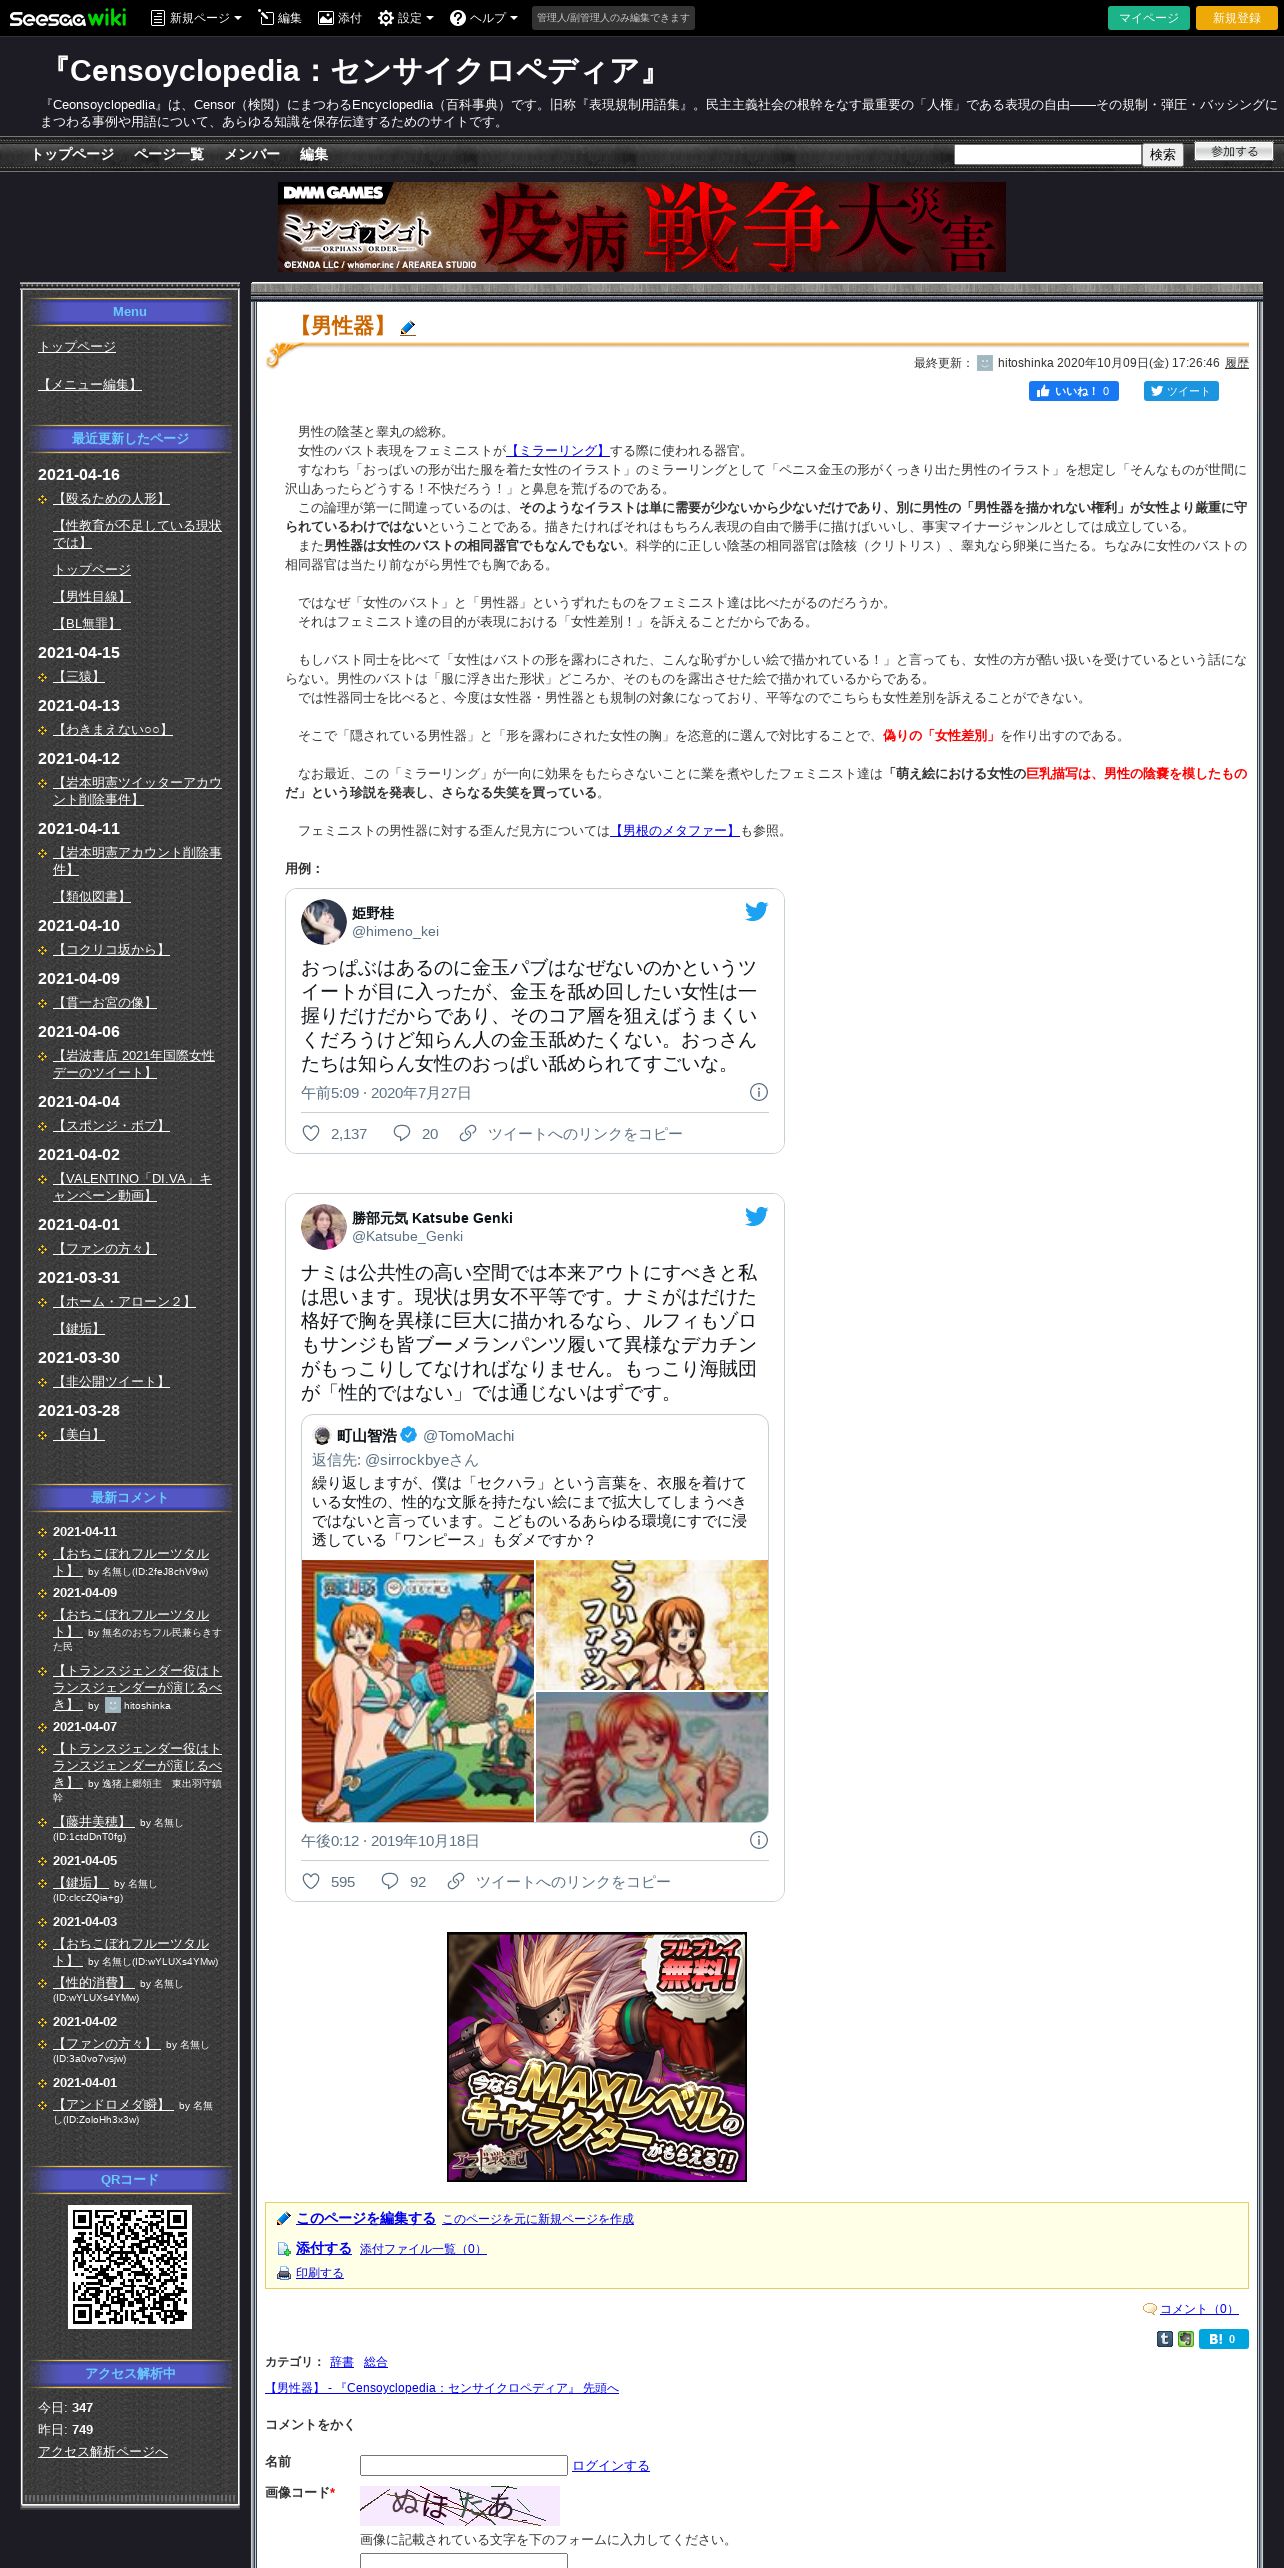
Task: Click the 添付する attach link
Action: click(323, 2248)
